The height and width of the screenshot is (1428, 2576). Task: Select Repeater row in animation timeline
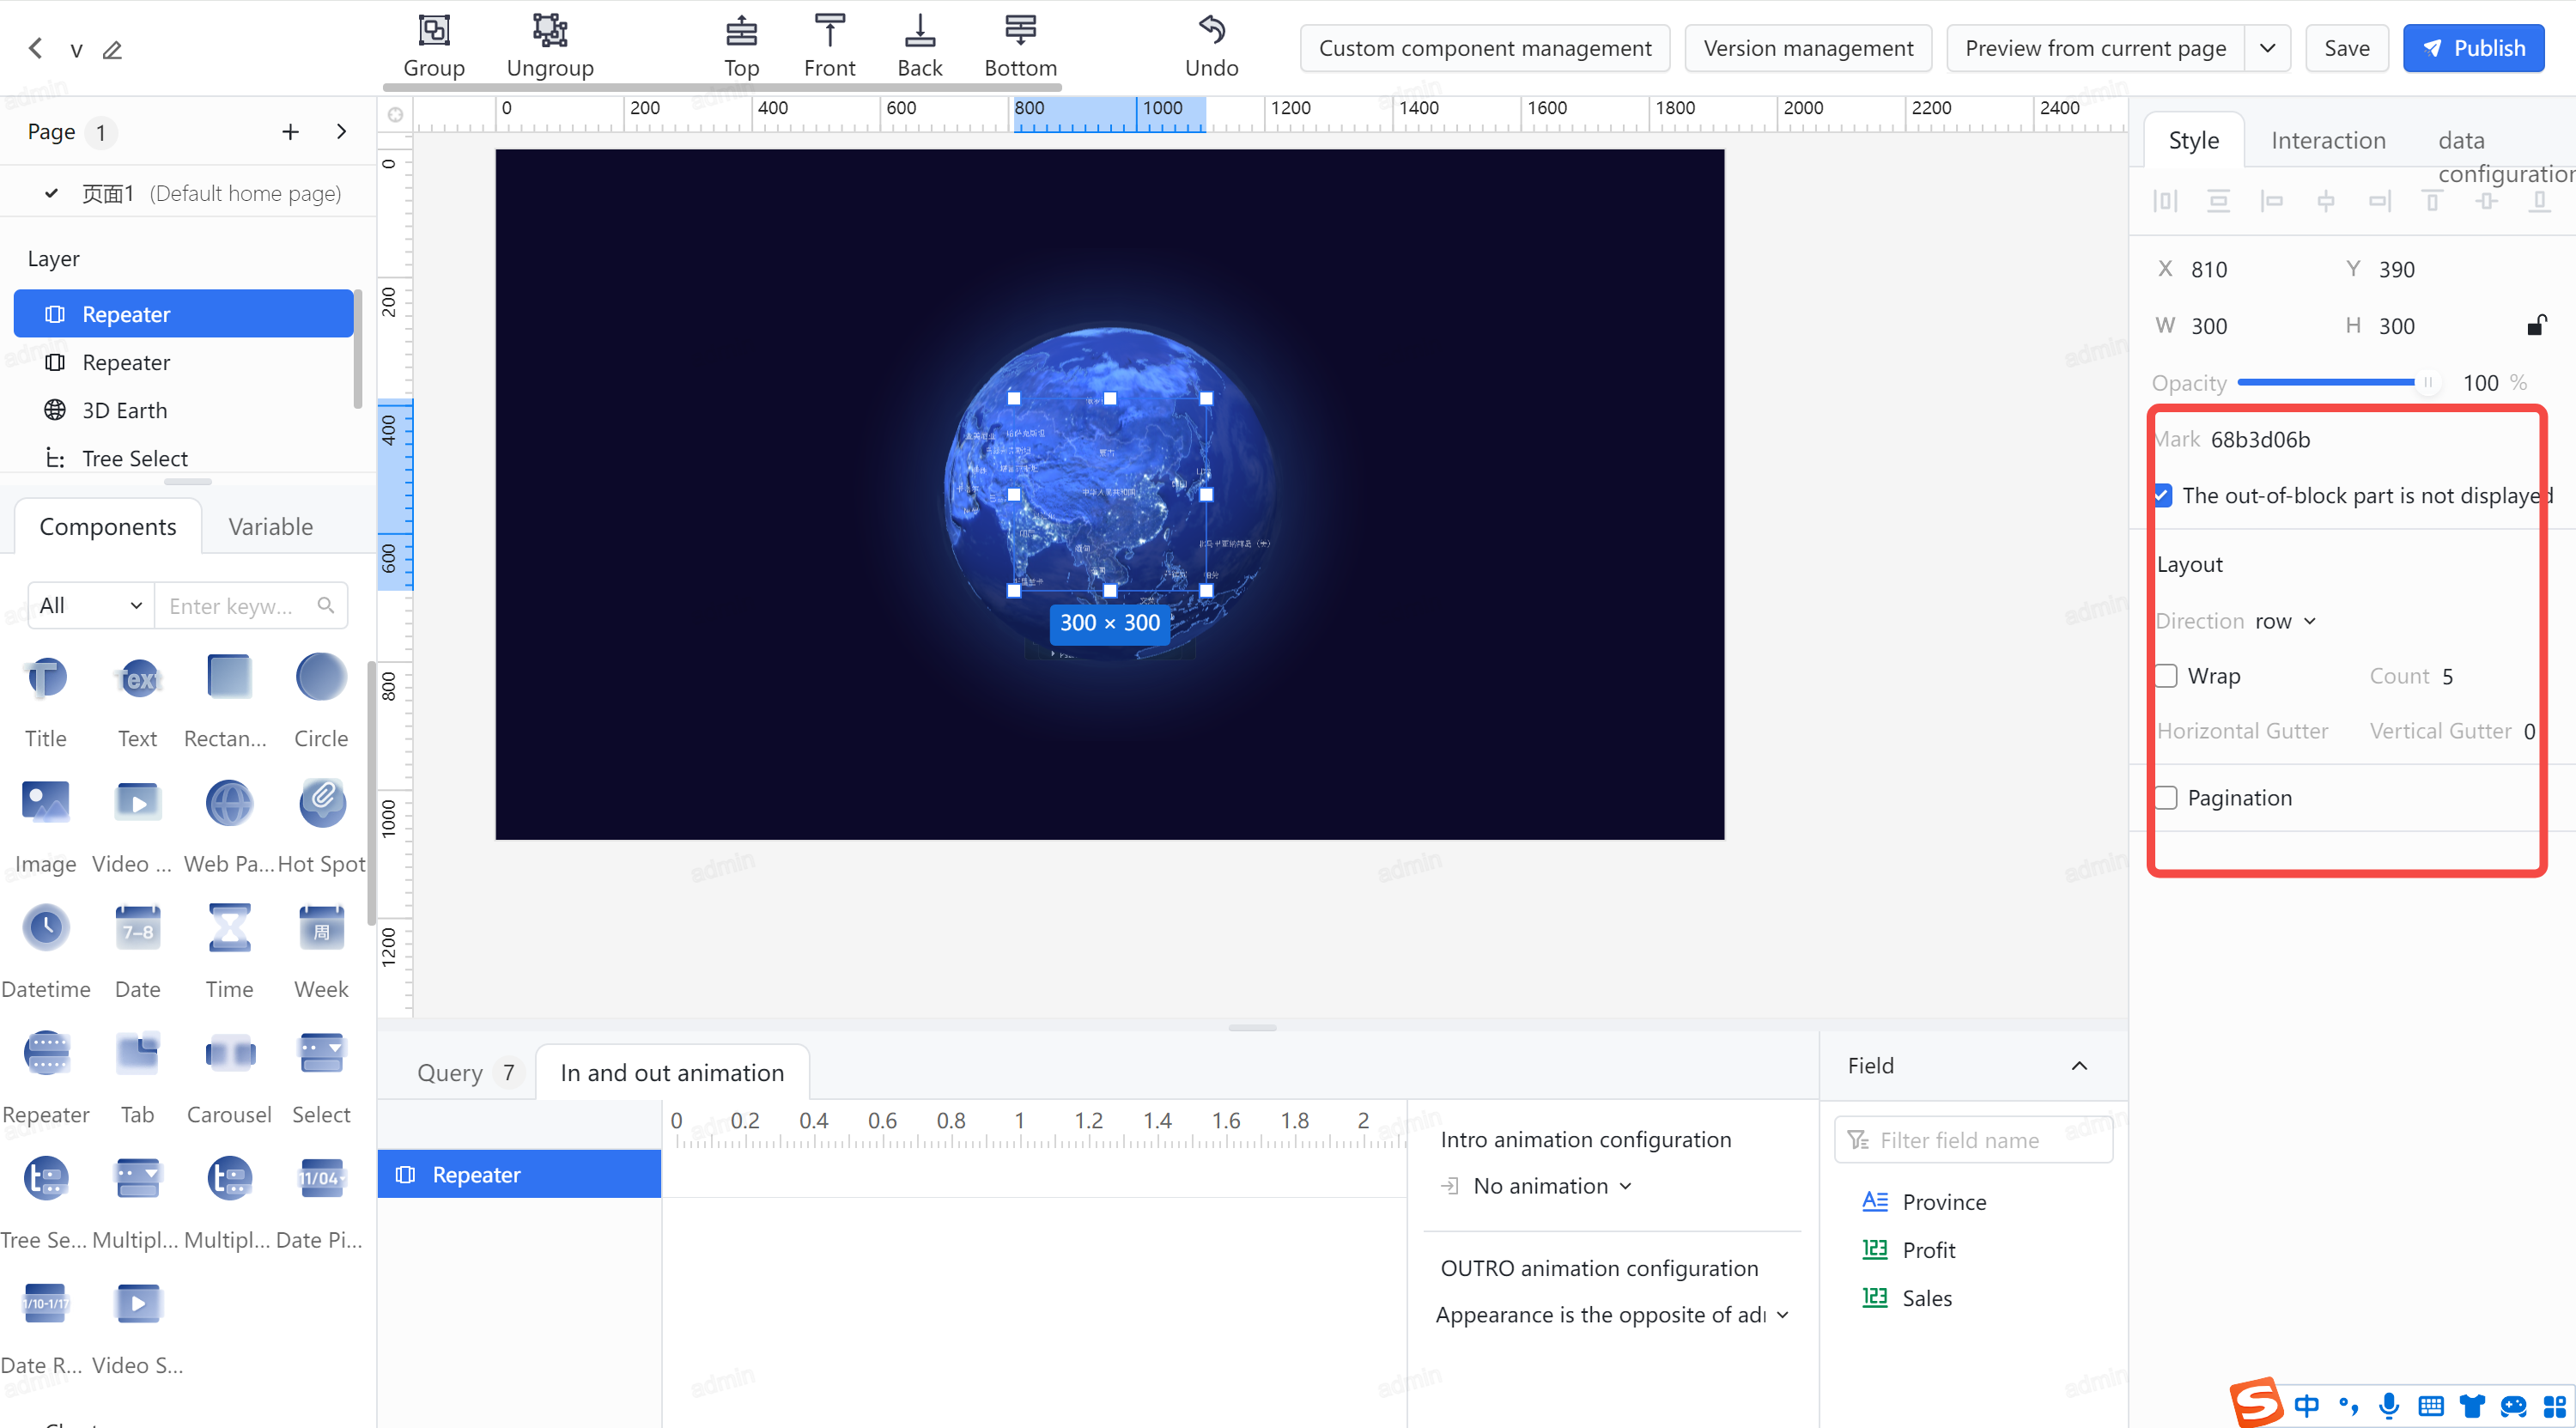pyautogui.click(x=519, y=1174)
